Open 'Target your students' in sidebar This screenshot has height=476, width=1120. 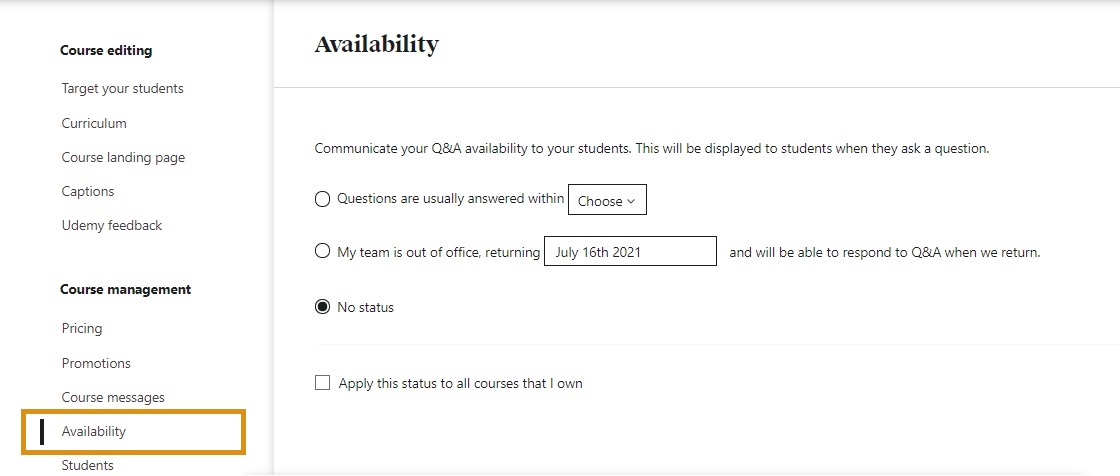point(123,89)
